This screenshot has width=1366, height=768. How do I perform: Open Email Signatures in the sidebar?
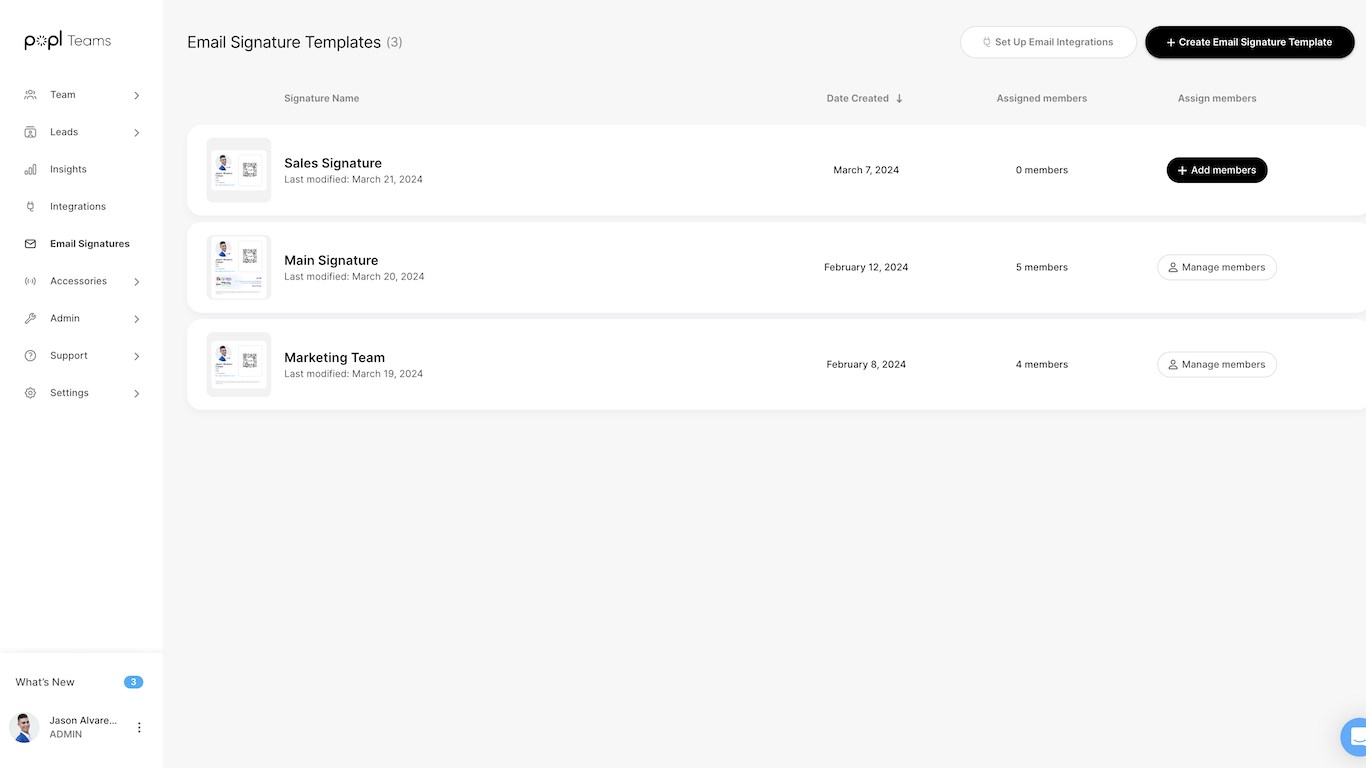[x=89, y=244]
